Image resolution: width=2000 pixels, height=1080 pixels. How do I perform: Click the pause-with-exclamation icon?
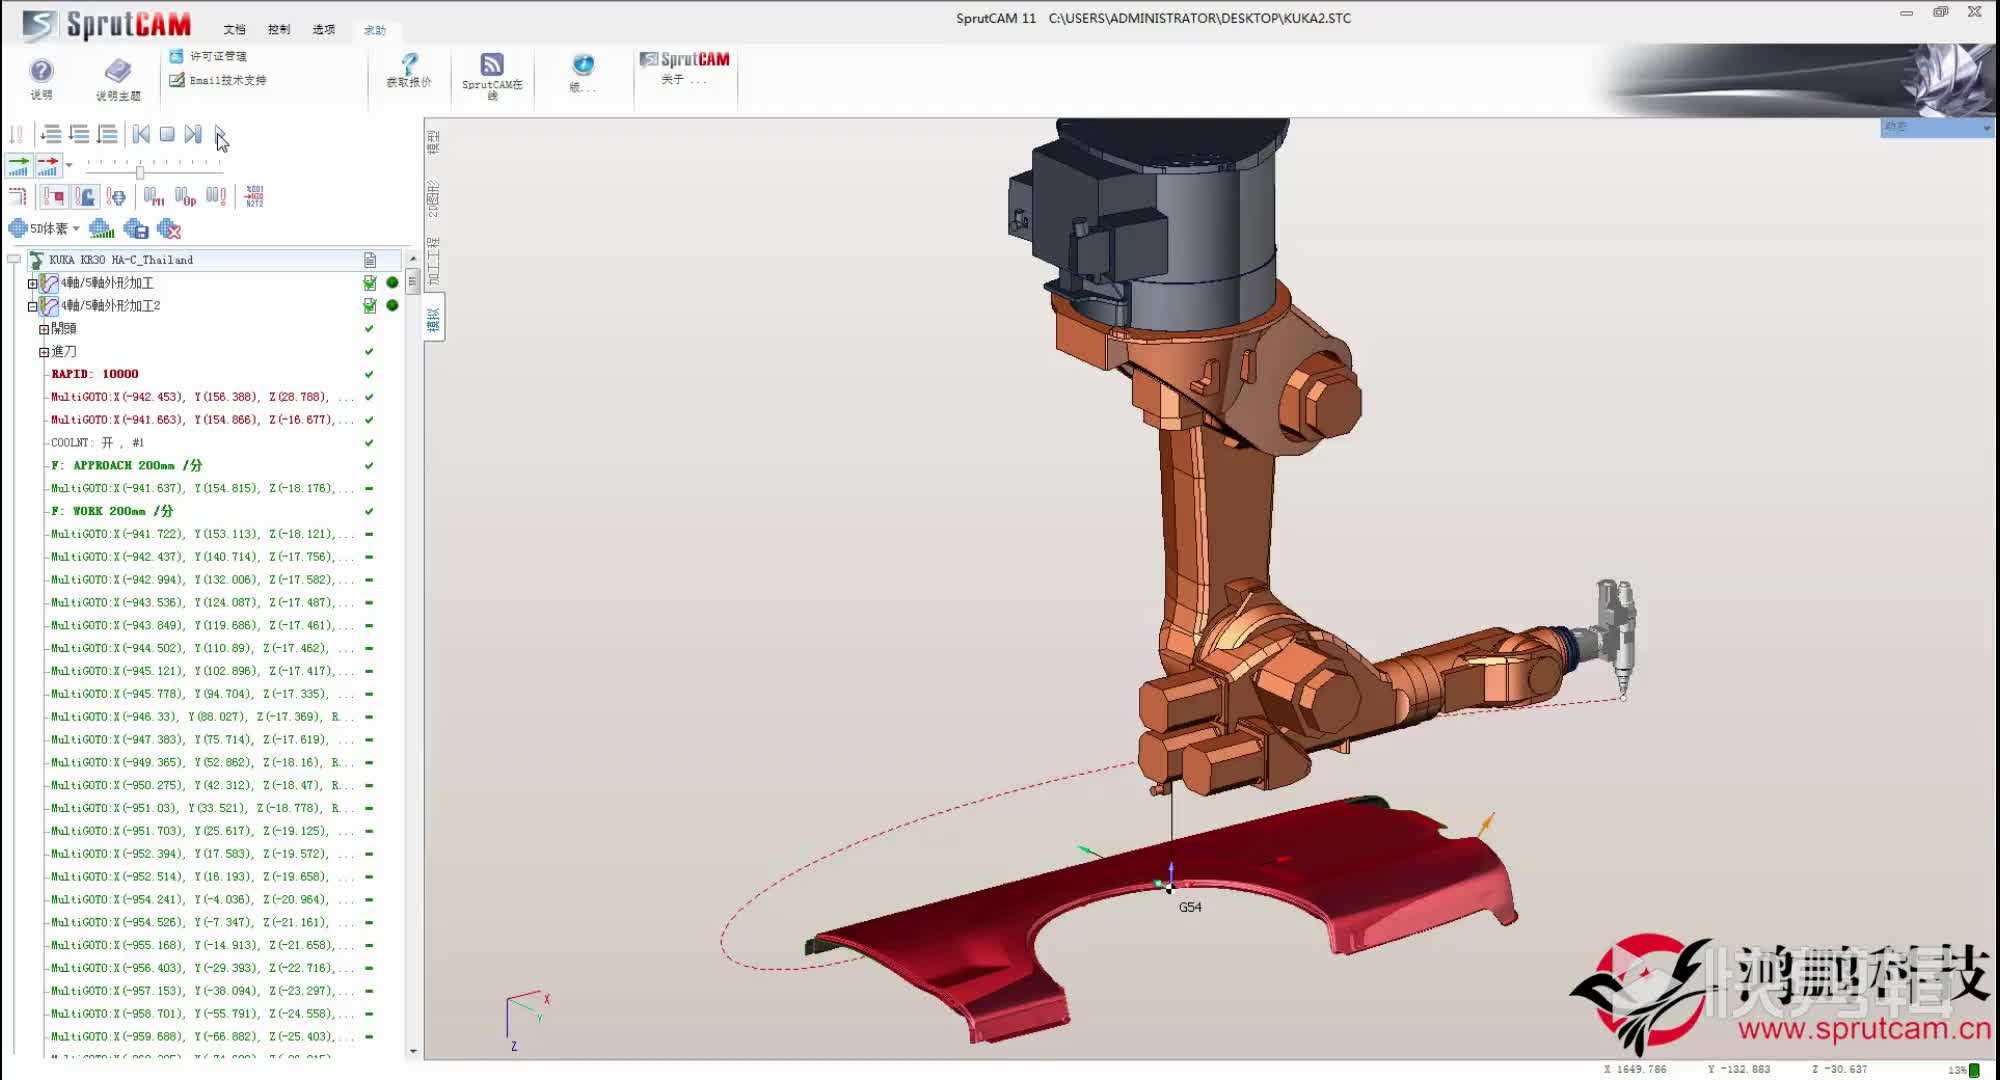click(x=216, y=197)
